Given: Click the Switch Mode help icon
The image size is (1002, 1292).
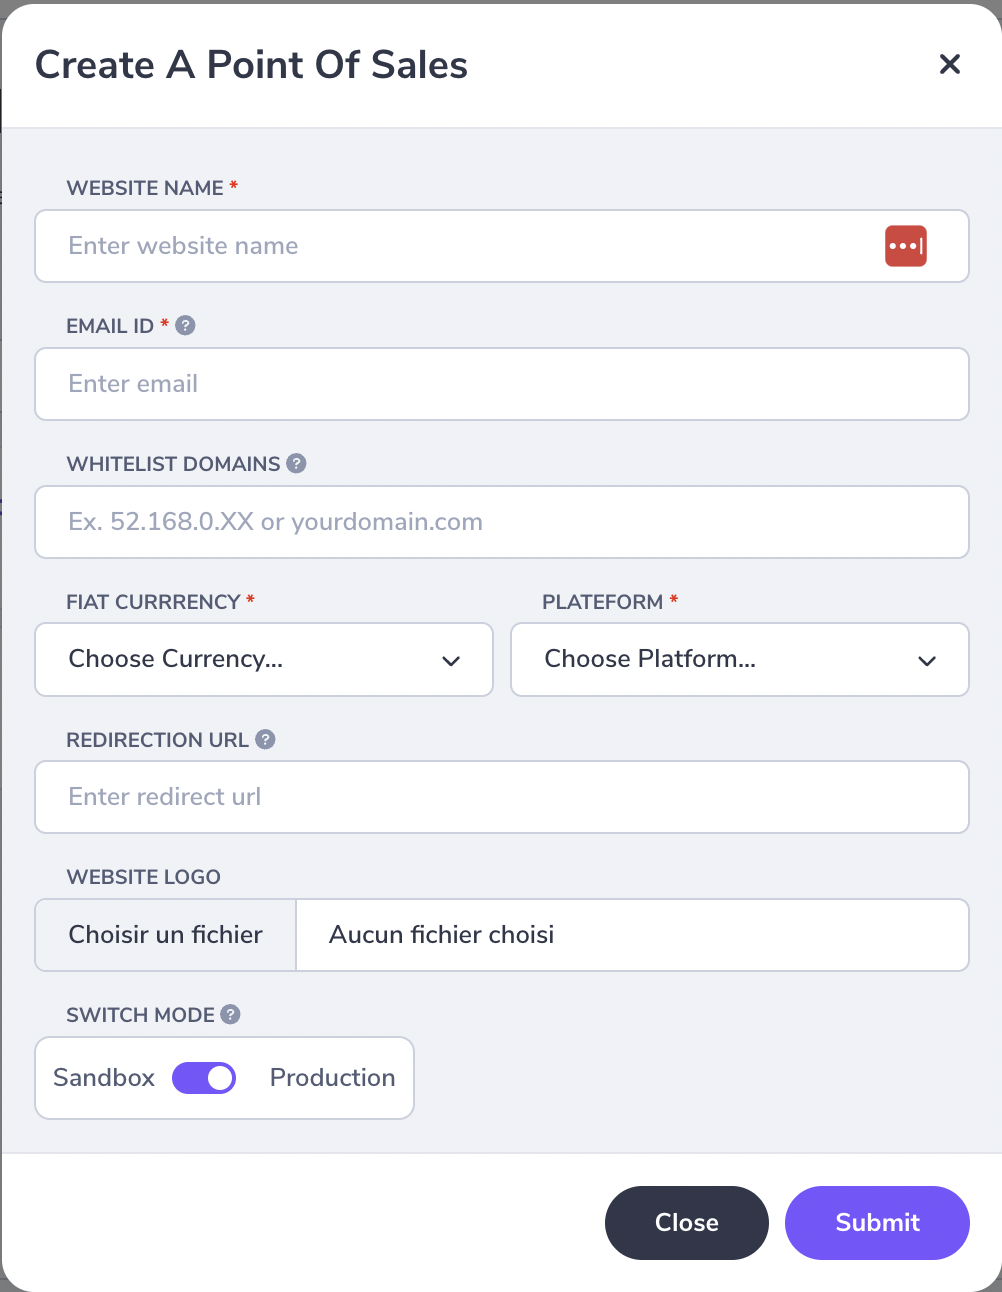Looking at the screenshot, I should 230,1014.
